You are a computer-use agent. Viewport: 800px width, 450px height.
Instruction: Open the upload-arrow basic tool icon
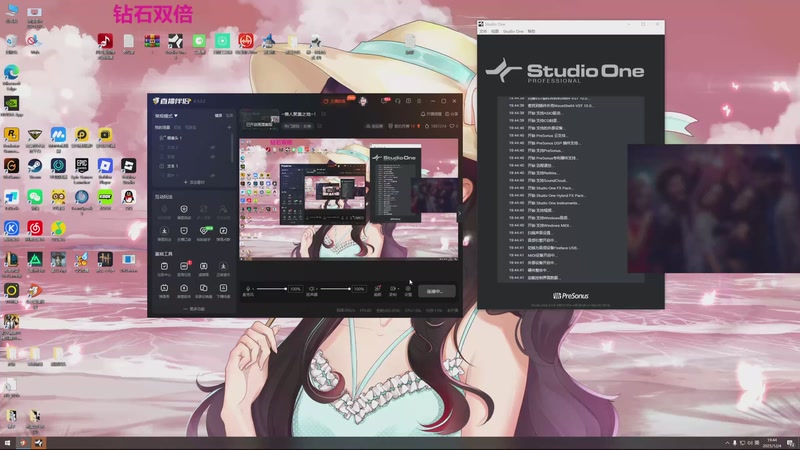[184, 290]
